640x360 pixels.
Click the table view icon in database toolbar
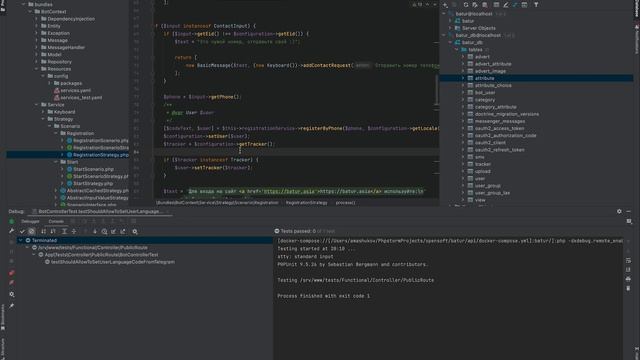496,5
